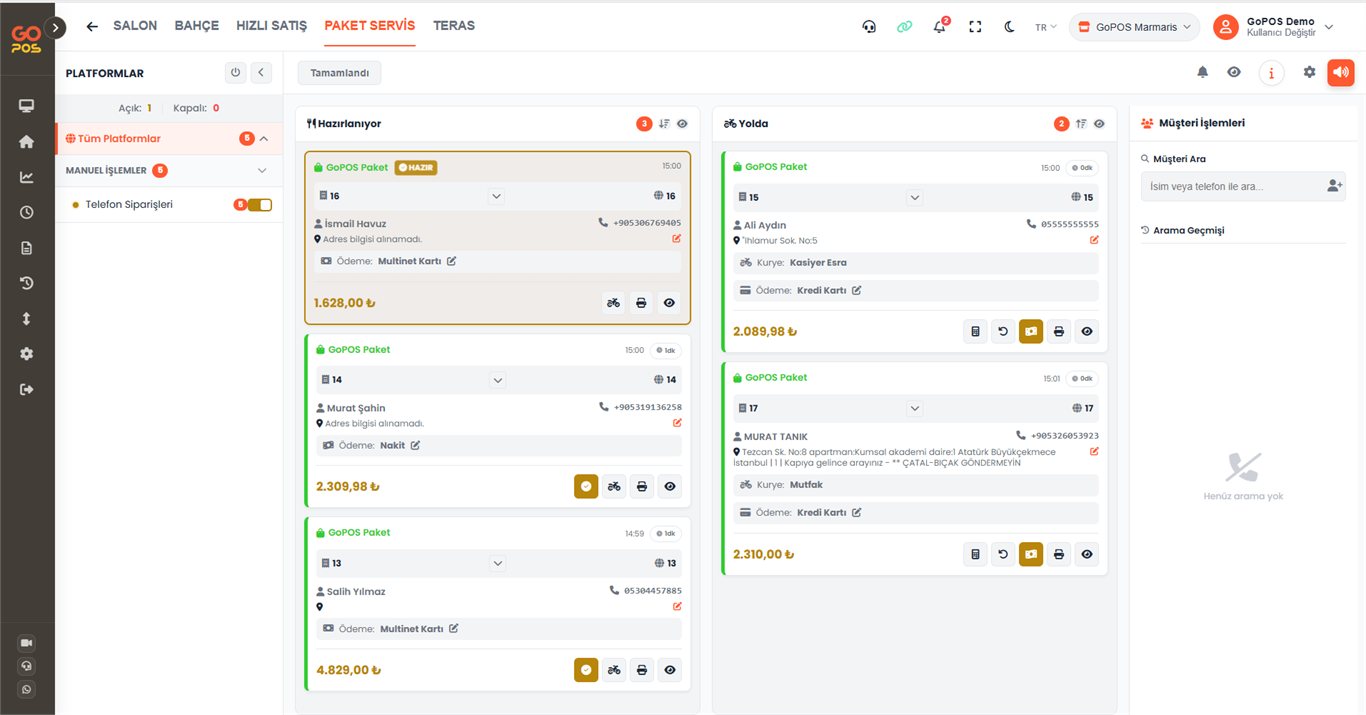The width and height of the screenshot is (1366, 715).
Task: Revert MURAT TANIK order status
Action: [1003, 554]
